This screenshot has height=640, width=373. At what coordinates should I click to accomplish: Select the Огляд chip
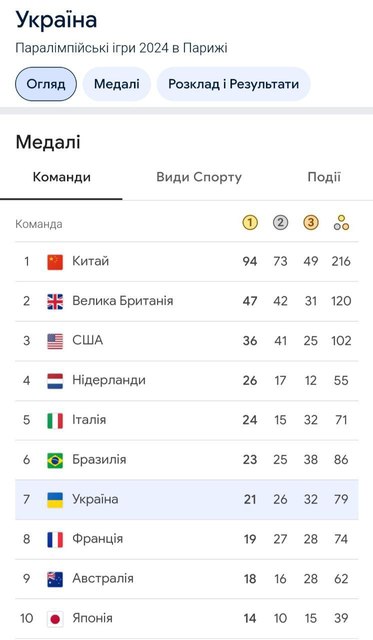[x=46, y=84]
